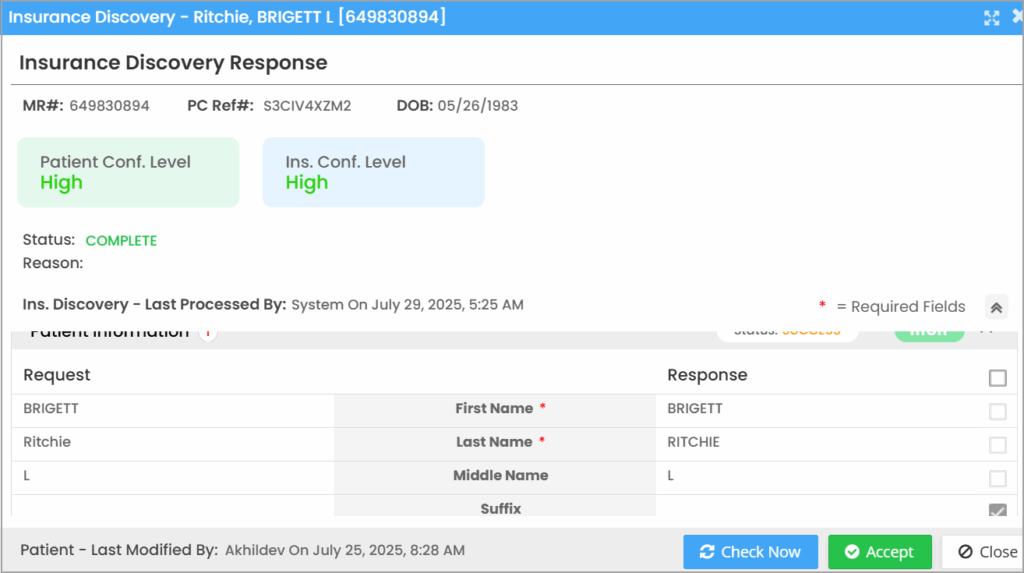Image resolution: width=1024 pixels, height=573 pixels.
Task: Select the COMPLETE status text
Action: click(121, 241)
